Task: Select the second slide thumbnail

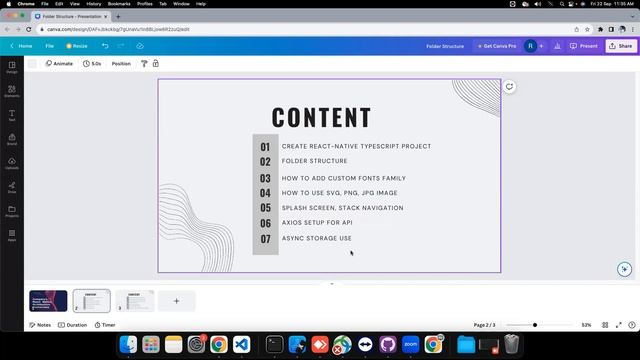Action: click(x=91, y=301)
